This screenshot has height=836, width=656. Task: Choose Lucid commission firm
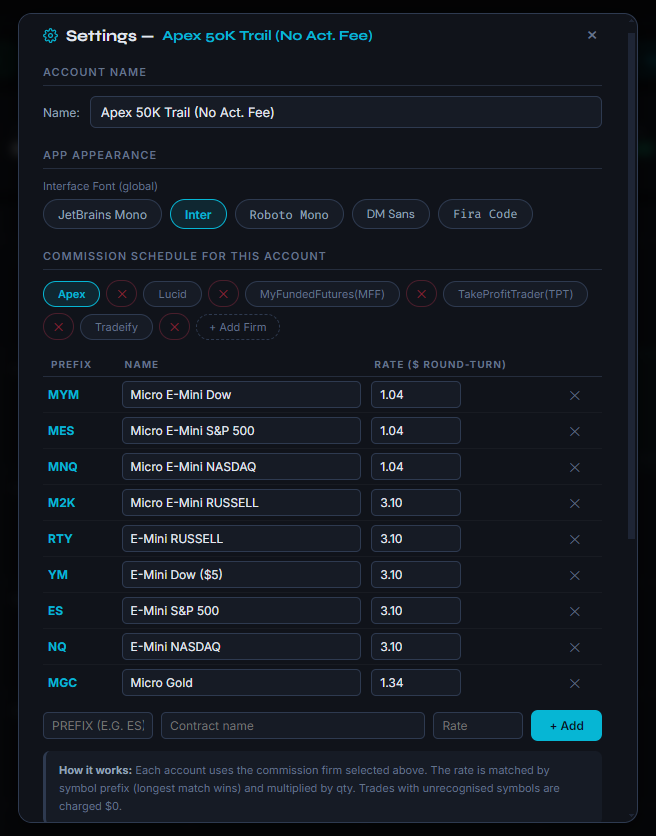[172, 294]
